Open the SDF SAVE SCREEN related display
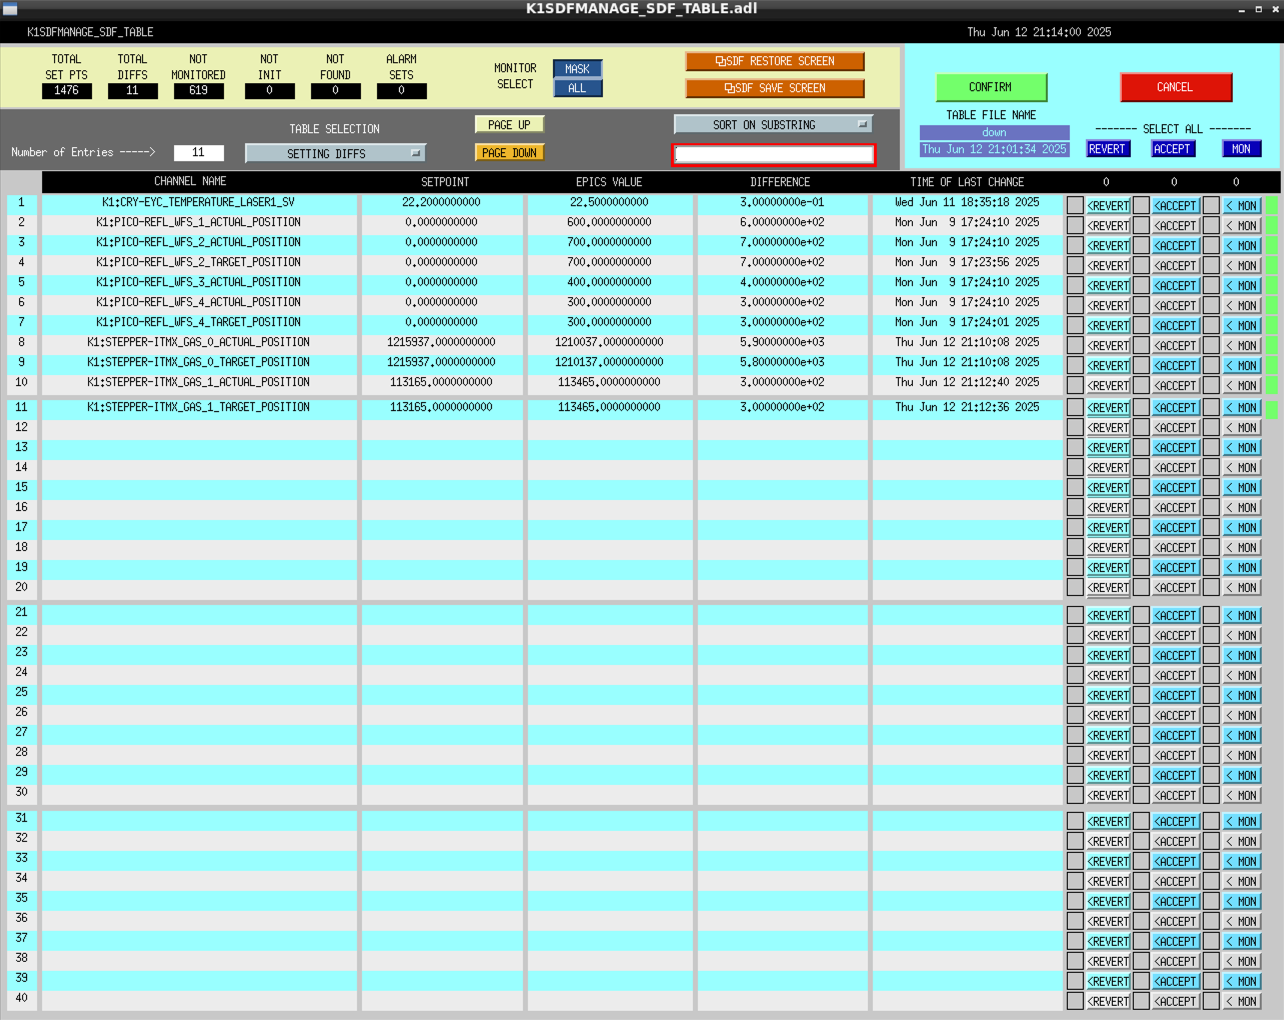Image resolution: width=1284 pixels, height=1020 pixels. coord(775,88)
